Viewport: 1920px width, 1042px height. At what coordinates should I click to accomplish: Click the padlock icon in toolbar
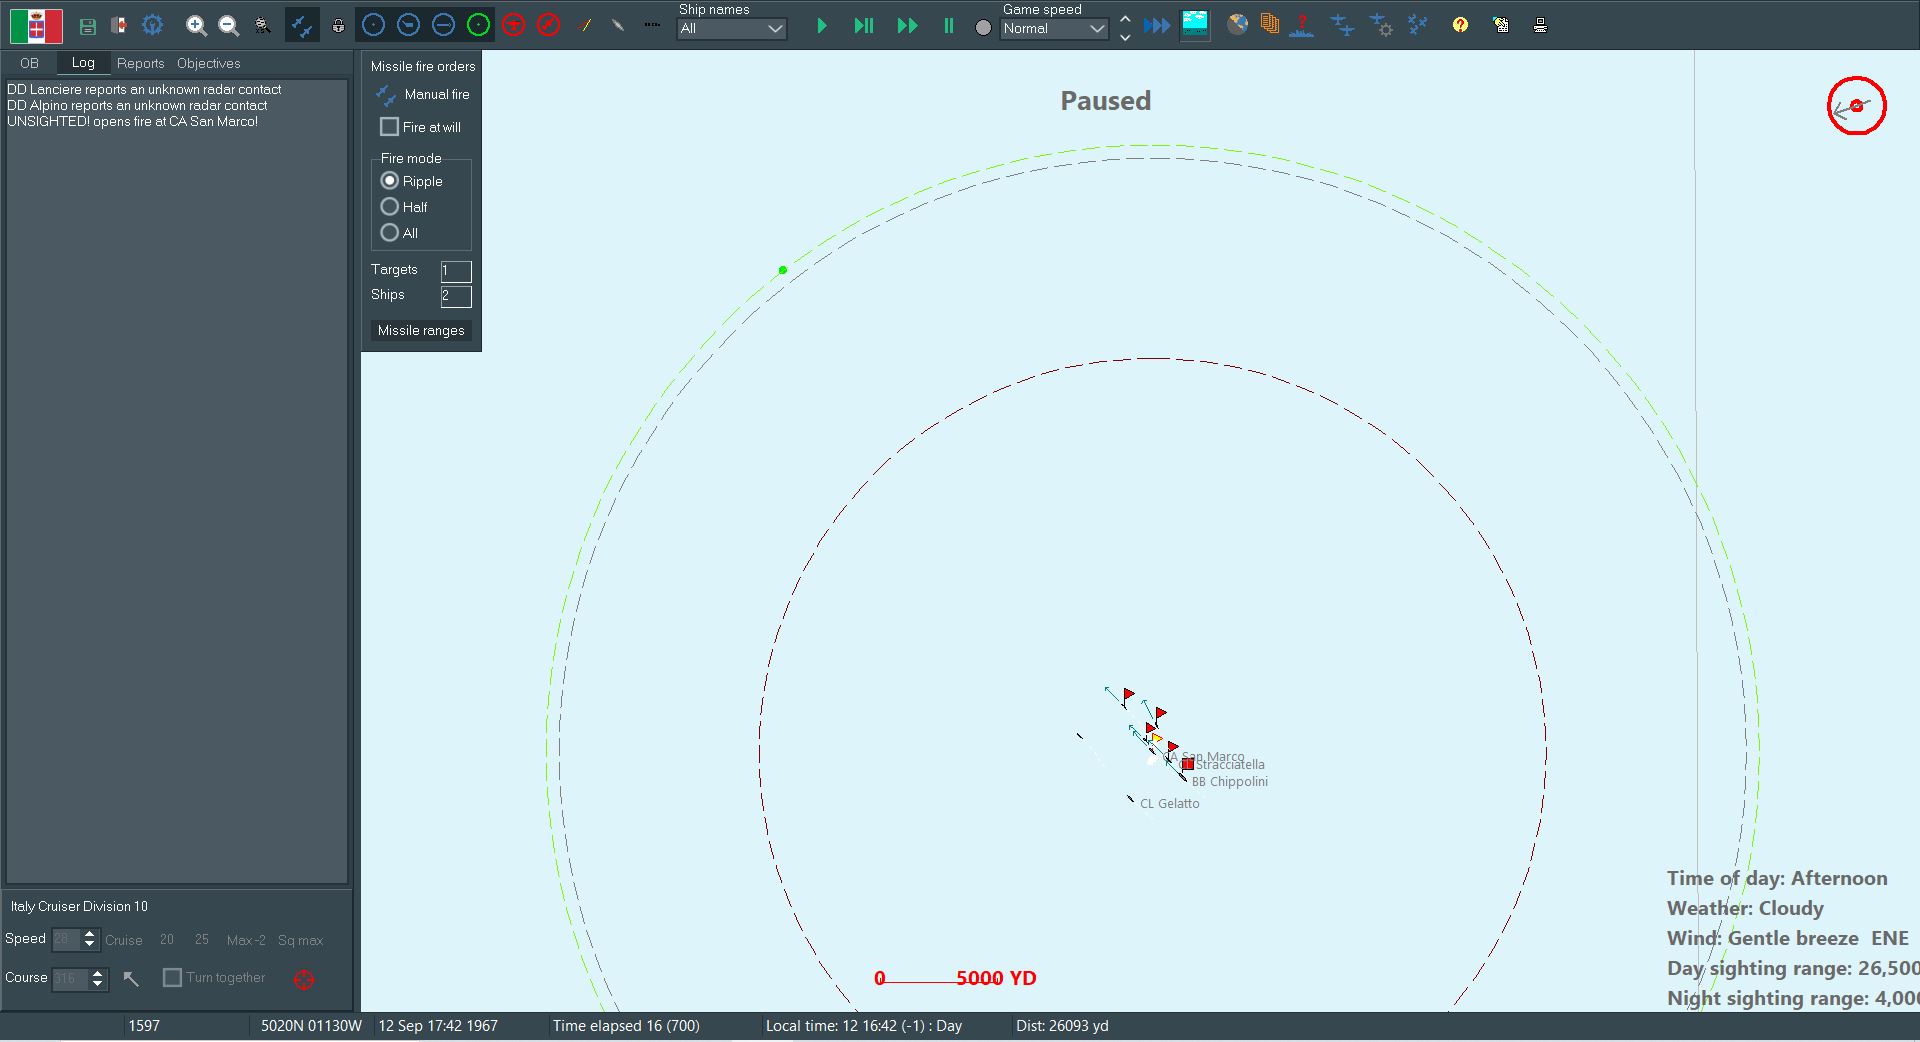(338, 26)
